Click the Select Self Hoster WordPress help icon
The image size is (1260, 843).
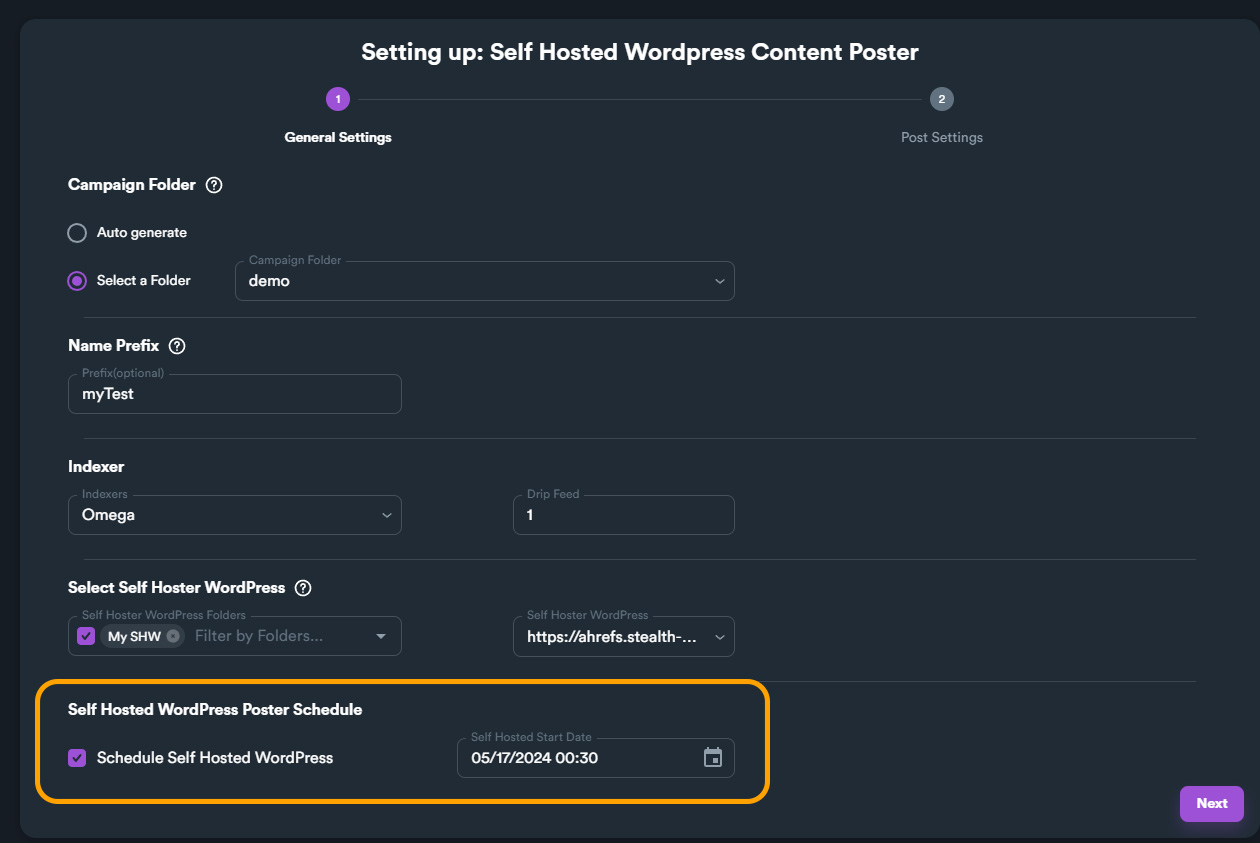pyautogui.click(x=303, y=588)
